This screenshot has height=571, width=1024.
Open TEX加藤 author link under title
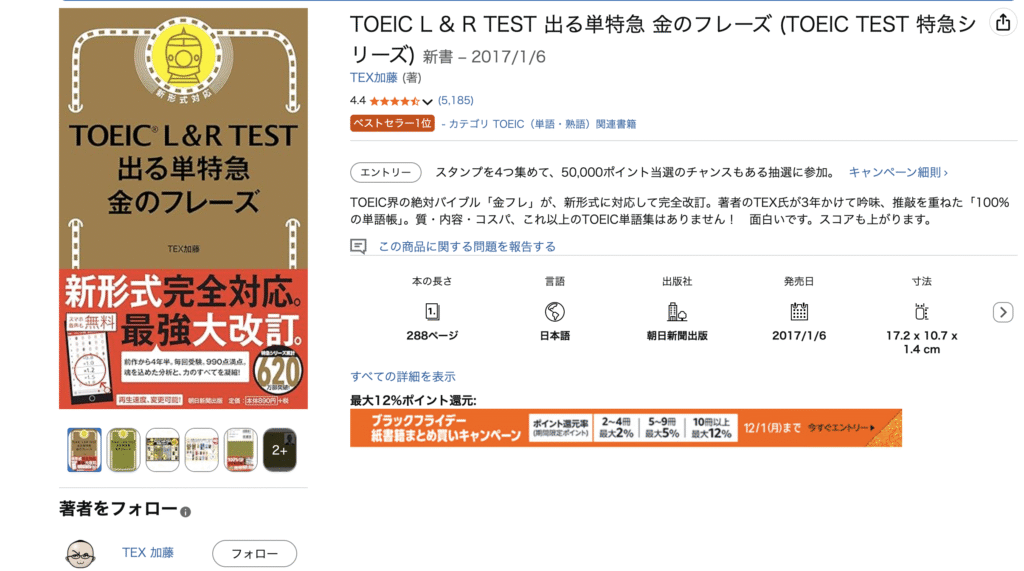pyautogui.click(x=374, y=78)
